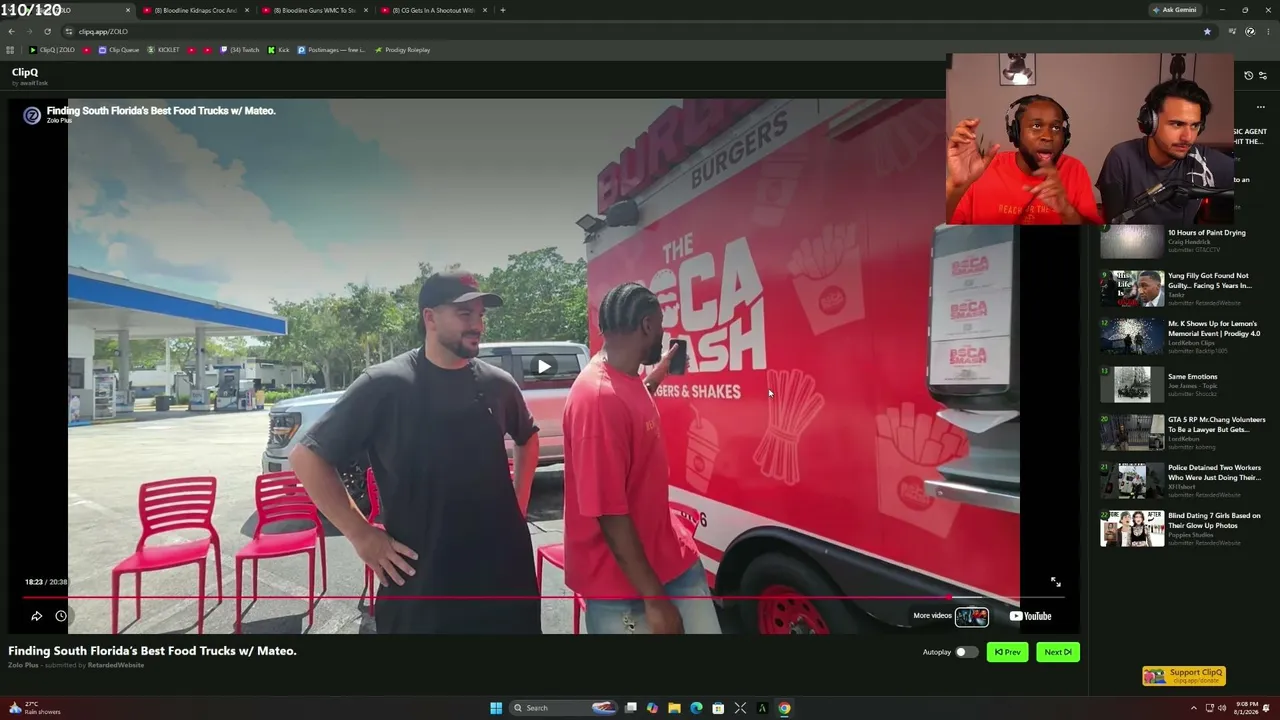This screenshot has height=720, width=1280.
Task: Skip to next clip with Next button
Action: pyautogui.click(x=1057, y=652)
